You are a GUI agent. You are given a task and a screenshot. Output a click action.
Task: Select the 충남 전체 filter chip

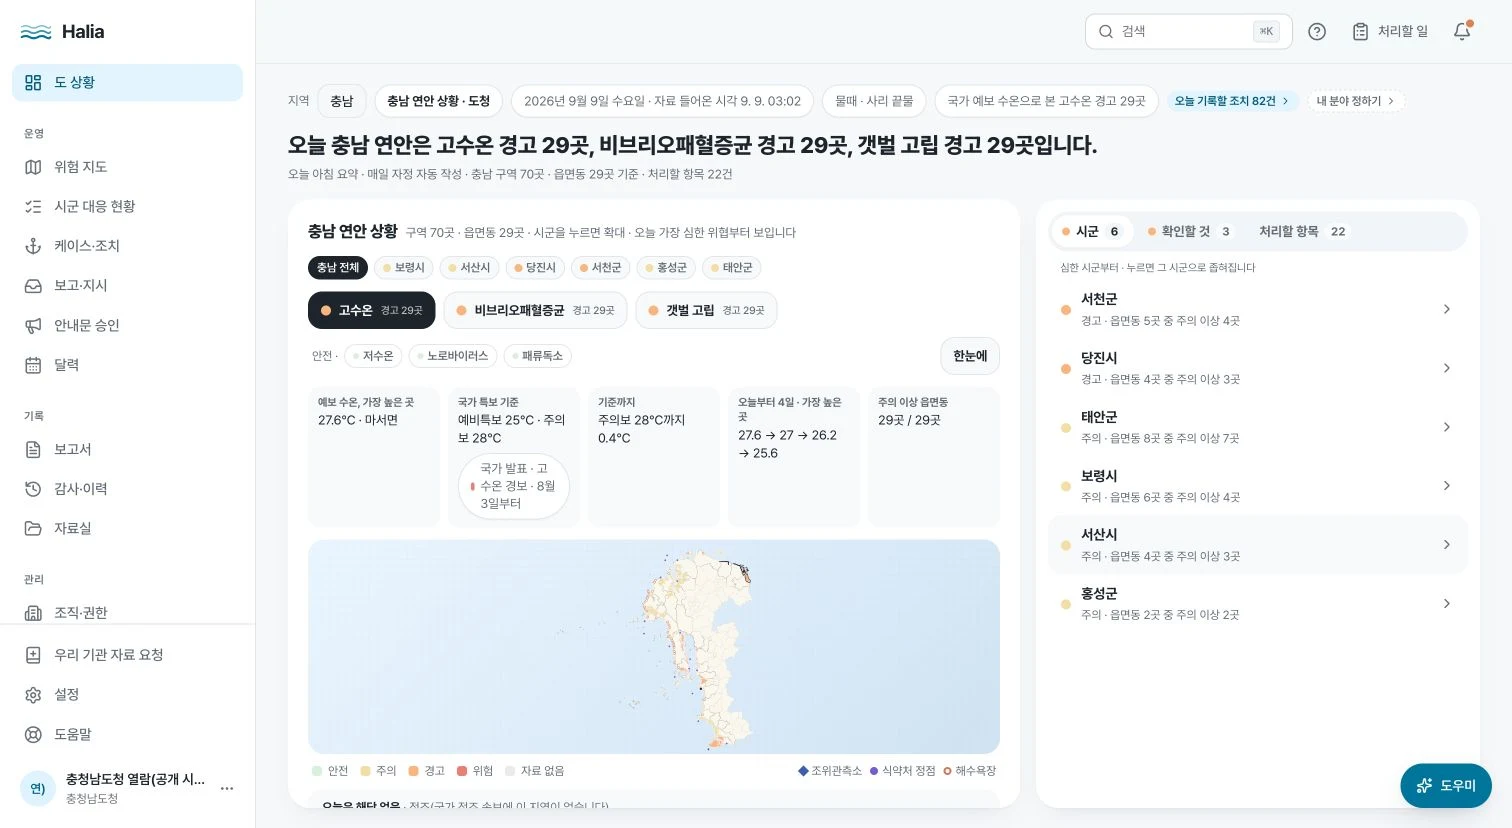pos(338,268)
